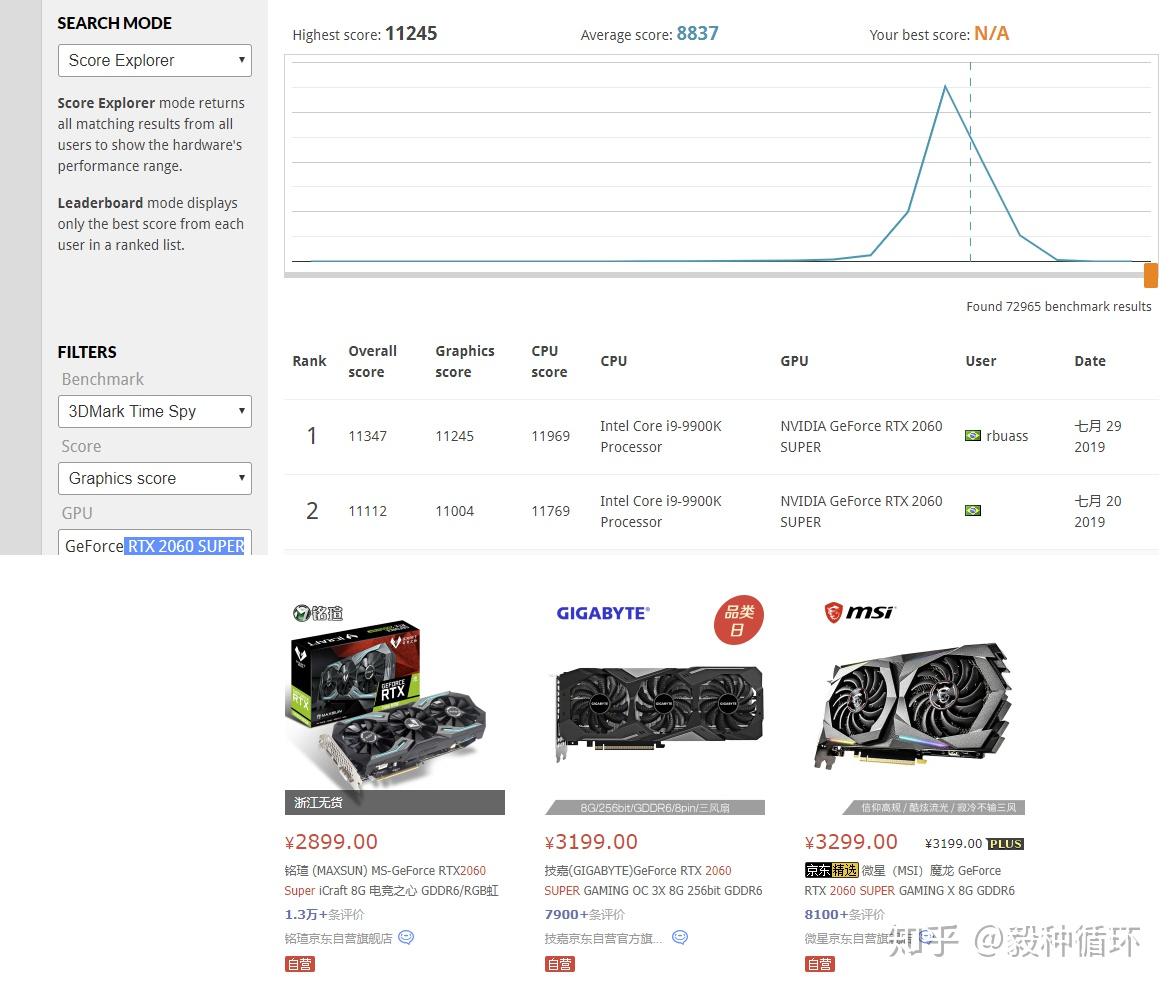
Task: Click Intel Core i9-9900K in rank 1 row
Action: [660, 437]
